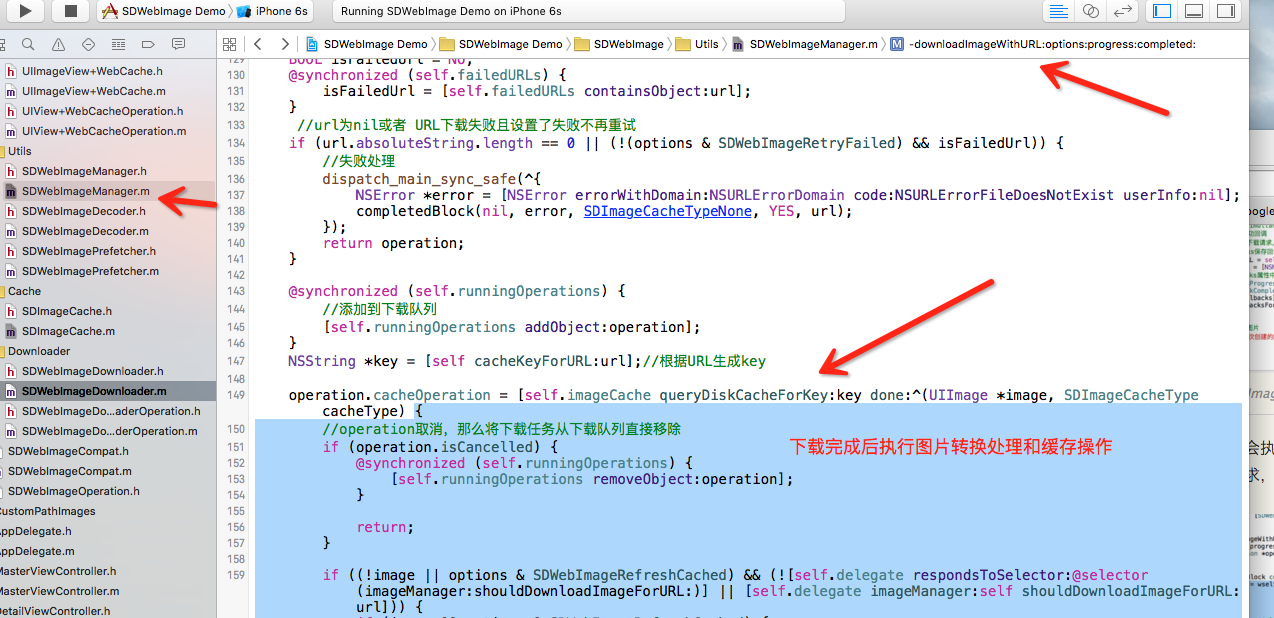Click the activity status Running SDWebImage Demo
The height and width of the screenshot is (618, 1274).
(588, 11)
